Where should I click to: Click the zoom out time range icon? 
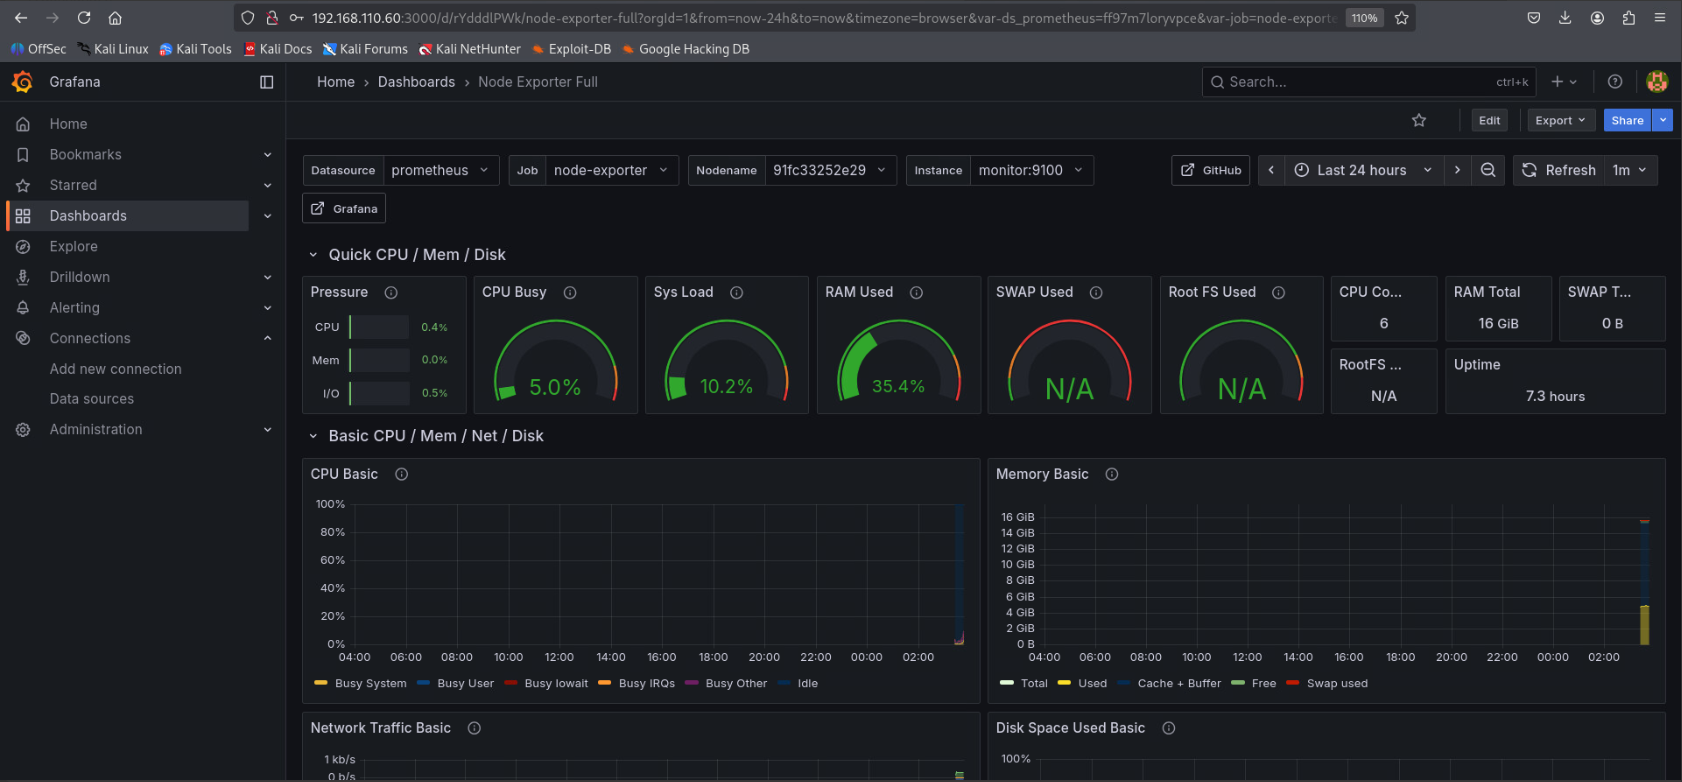pos(1488,171)
